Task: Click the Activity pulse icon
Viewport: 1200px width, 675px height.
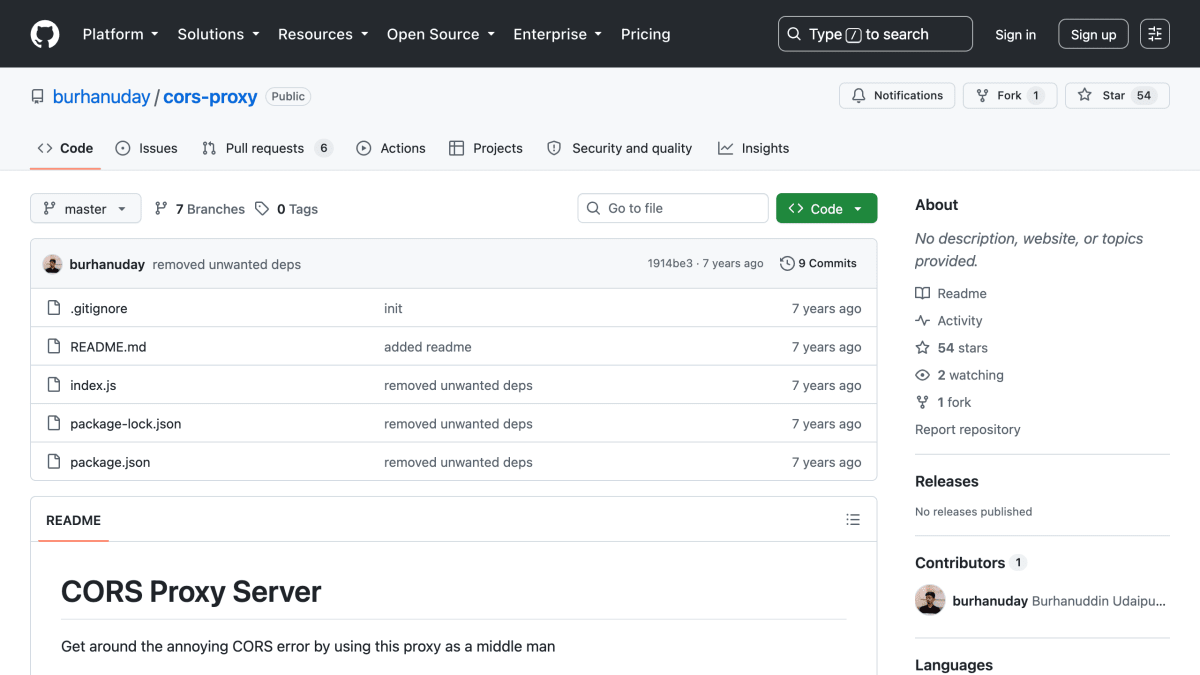Action: pyautogui.click(x=922, y=321)
